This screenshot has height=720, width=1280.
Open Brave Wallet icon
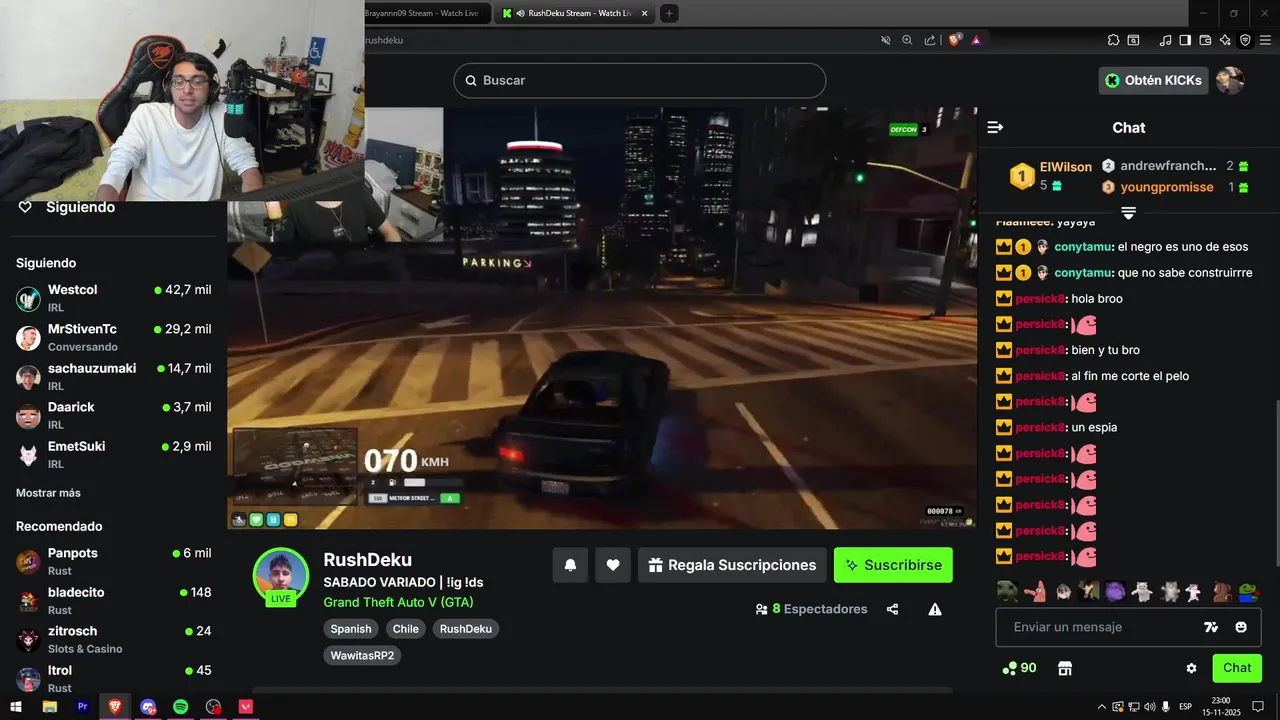pyautogui.click(x=1205, y=40)
